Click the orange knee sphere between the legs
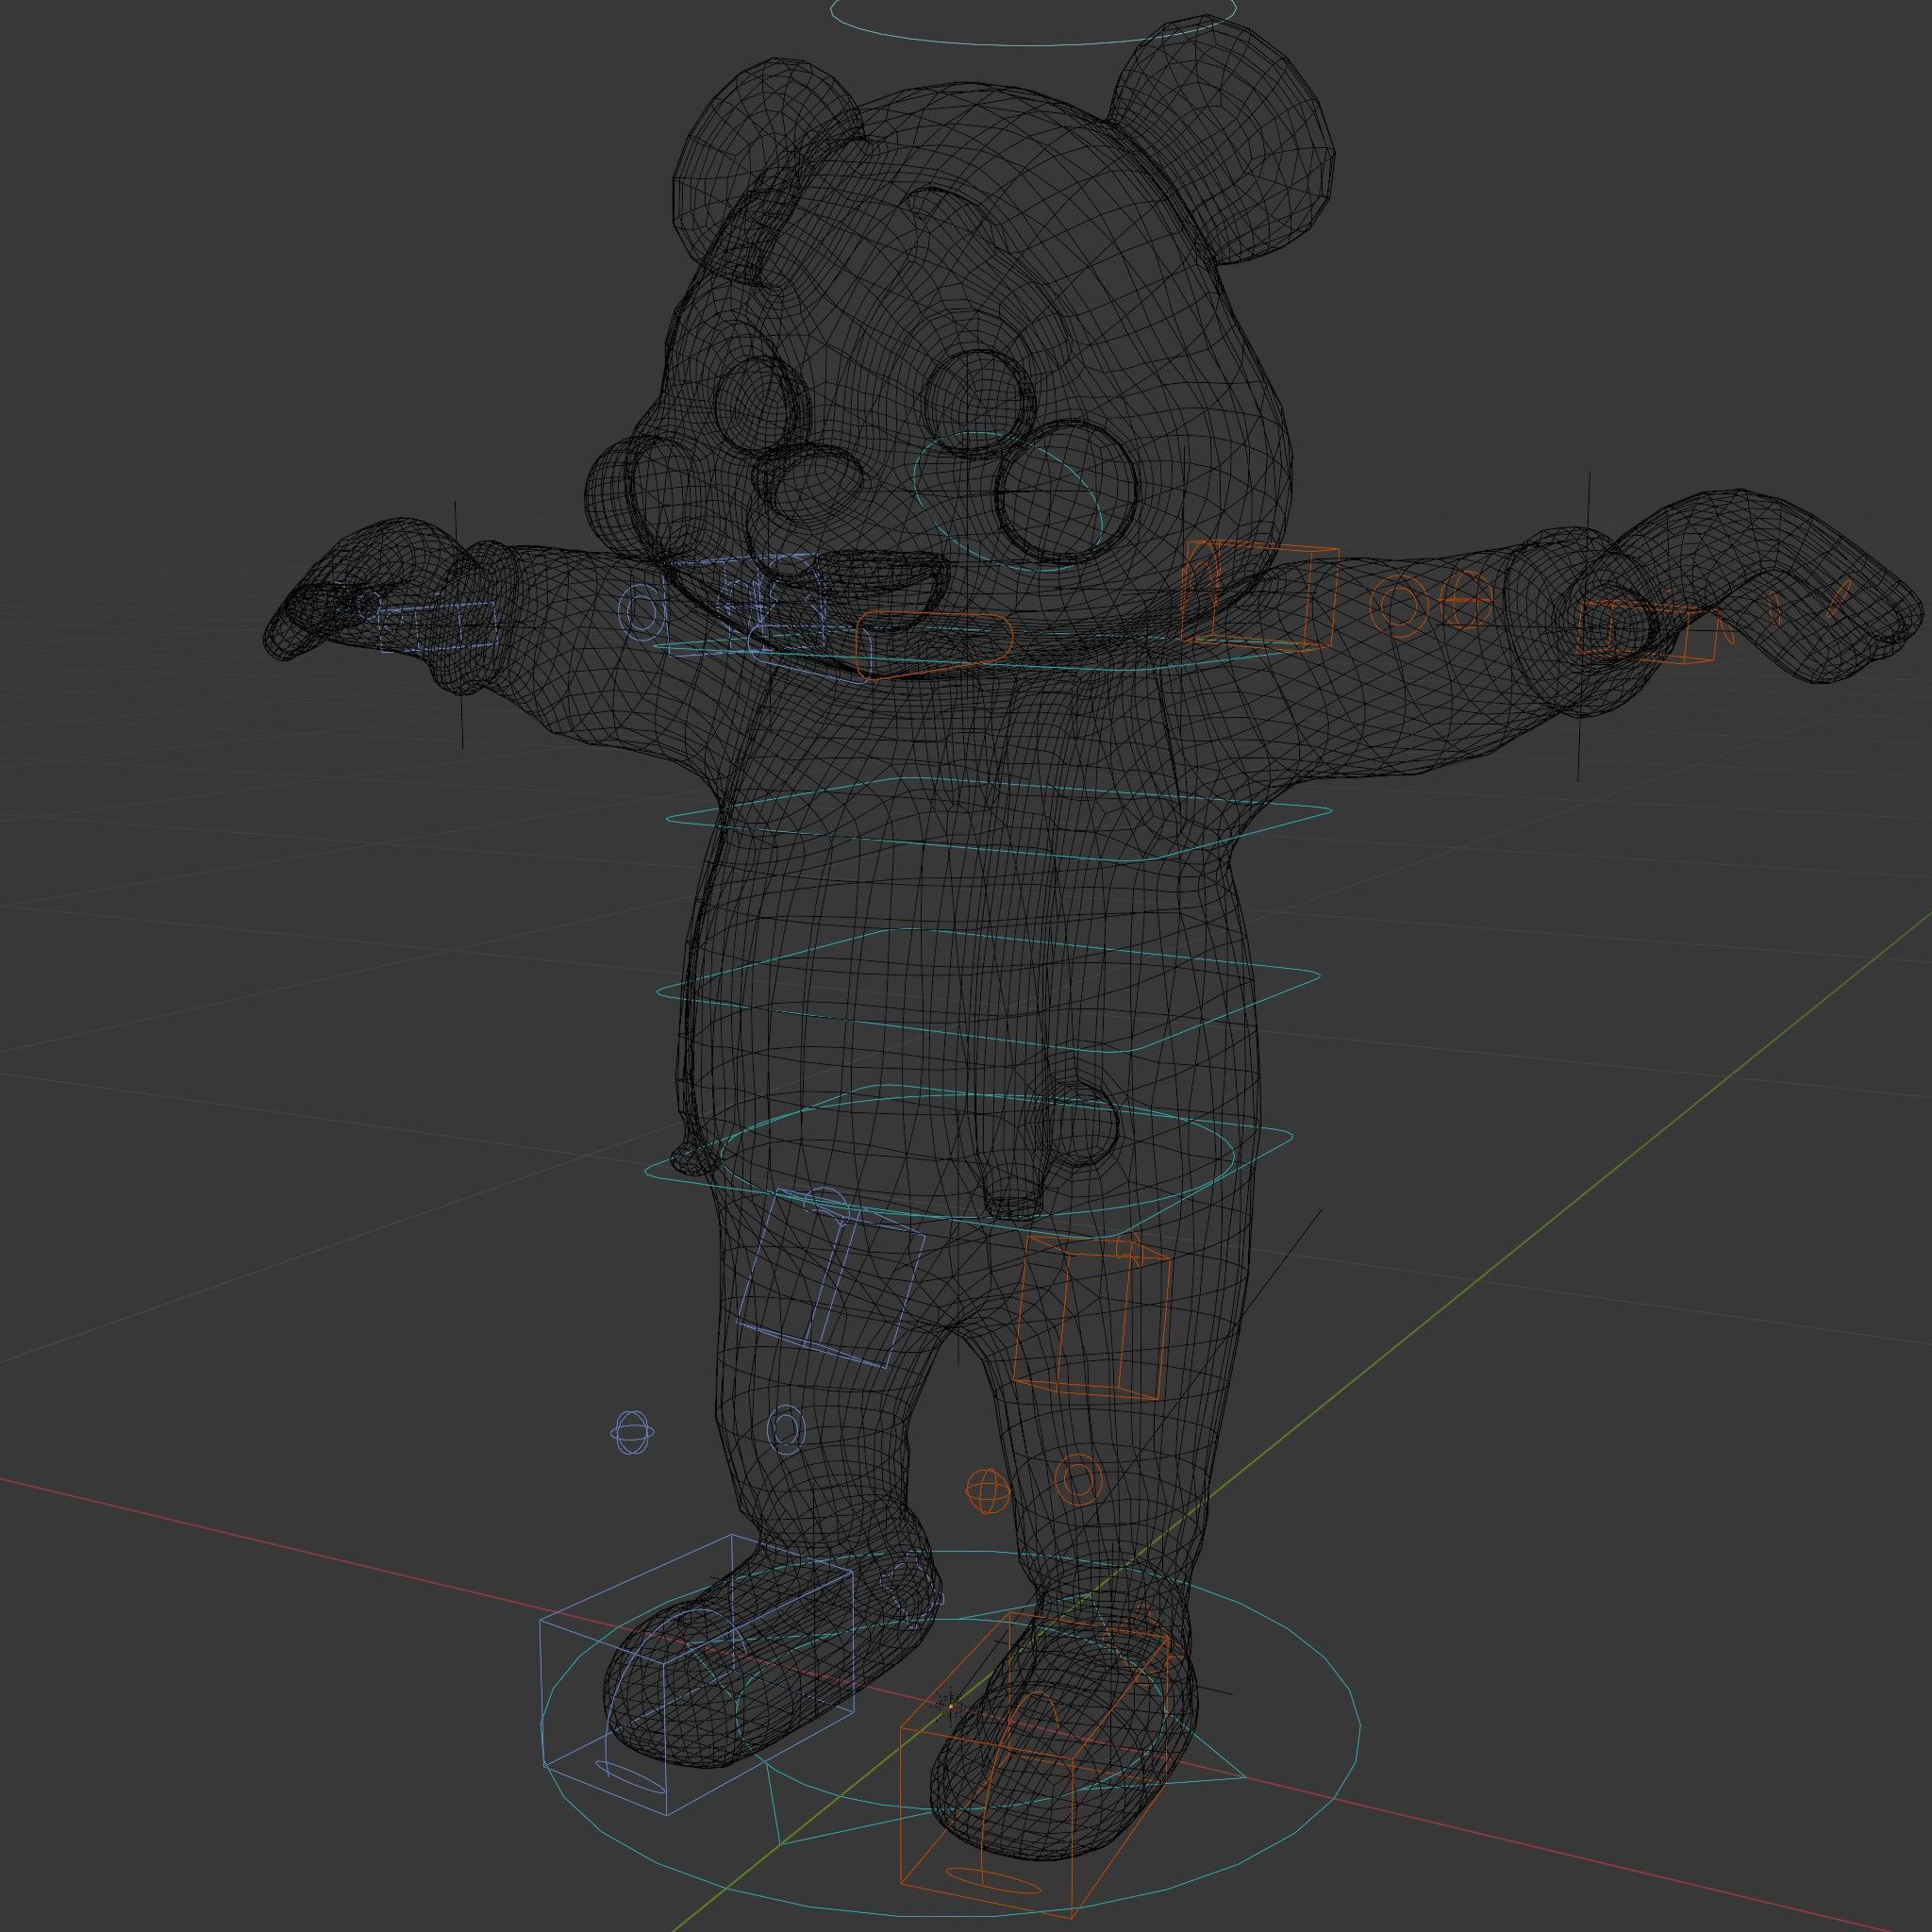Image resolution: width=1932 pixels, height=1932 pixels. (987, 1492)
